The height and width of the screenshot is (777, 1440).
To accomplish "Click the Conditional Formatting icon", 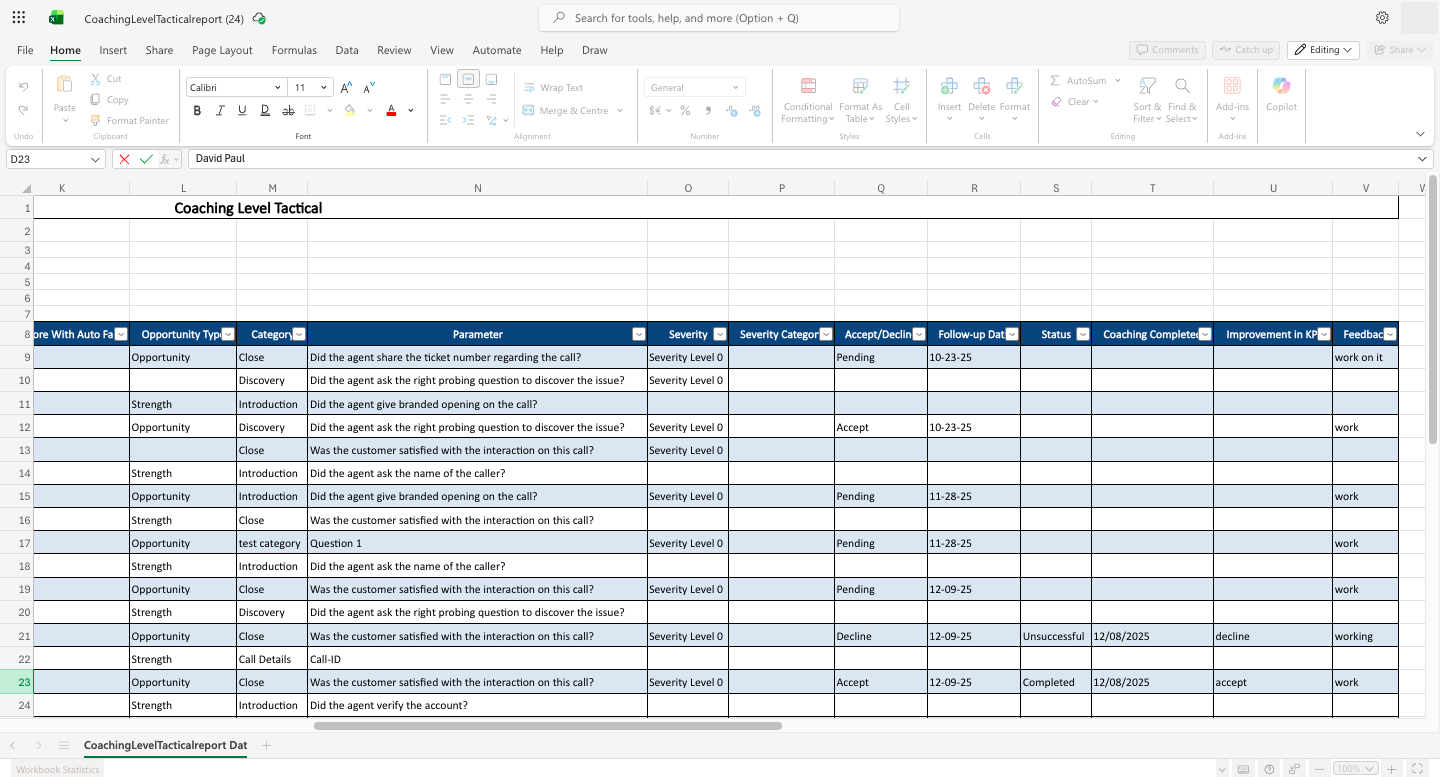I will [x=808, y=87].
